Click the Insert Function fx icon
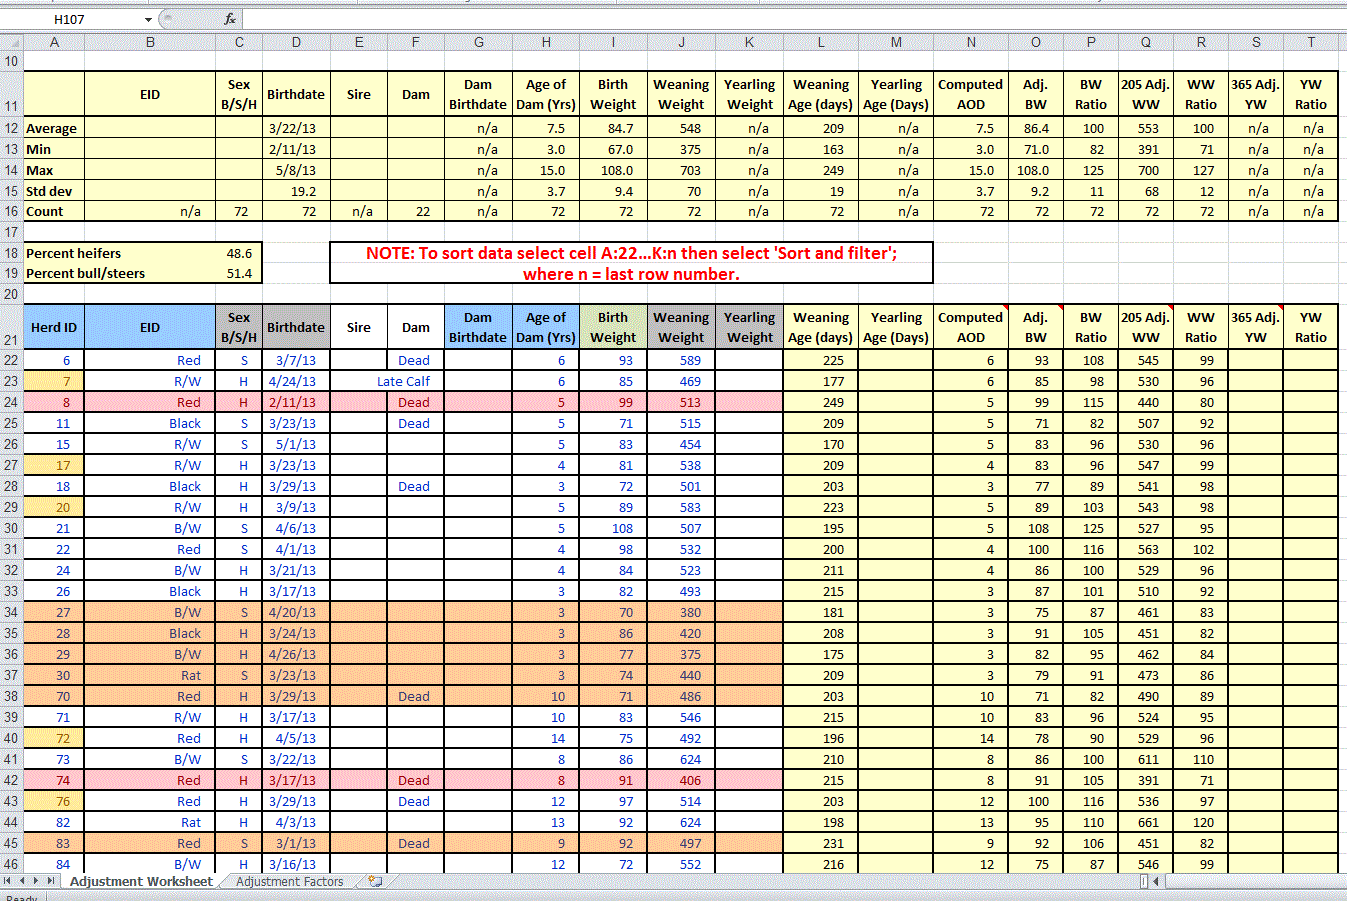 230,19
